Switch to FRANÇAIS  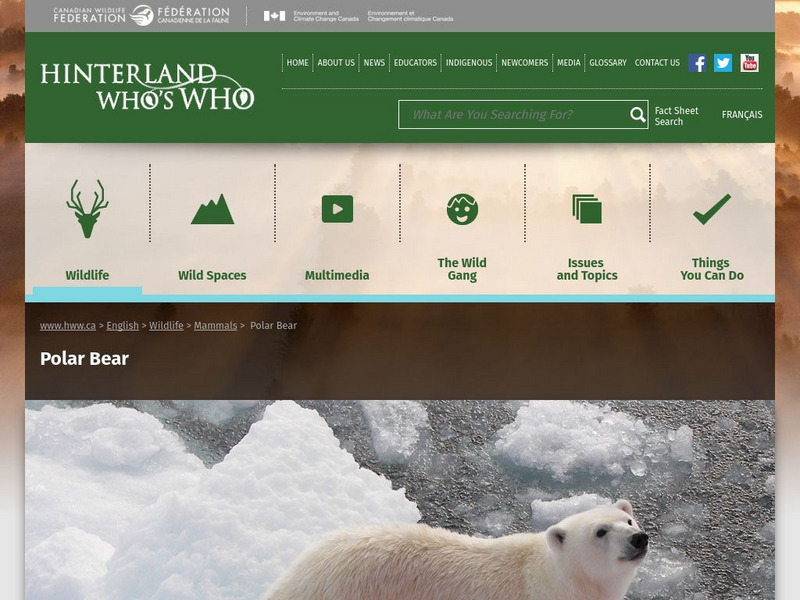pyautogui.click(x=742, y=115)
